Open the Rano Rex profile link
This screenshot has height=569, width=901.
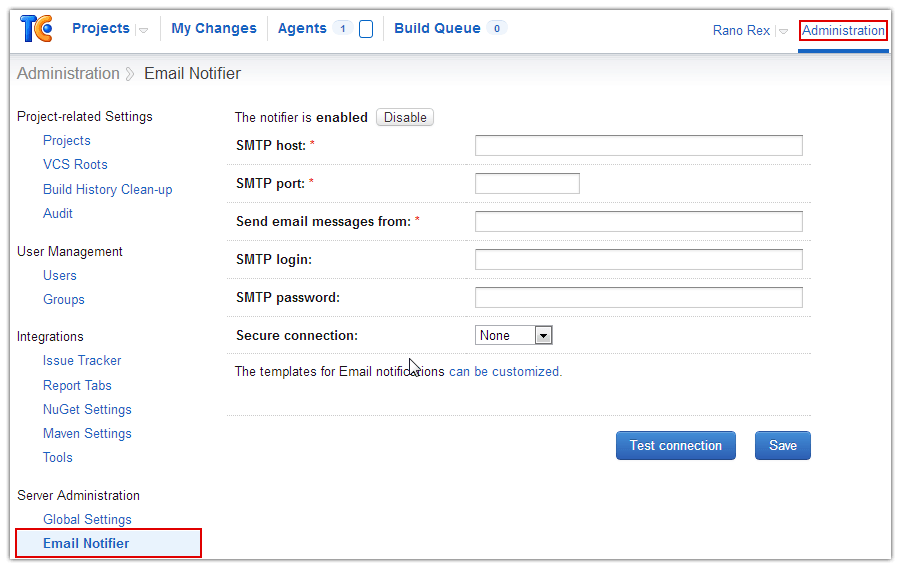tap(741, 30)
